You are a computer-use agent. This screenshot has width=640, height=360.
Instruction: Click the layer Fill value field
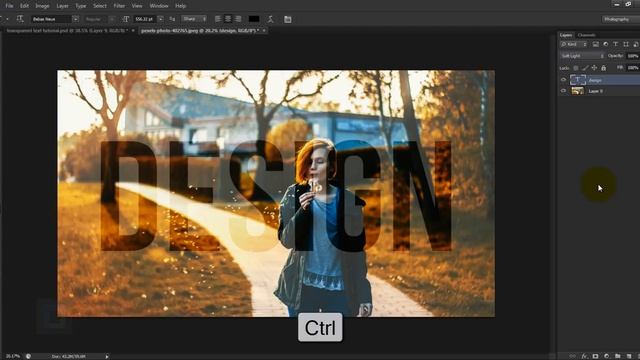633,68
